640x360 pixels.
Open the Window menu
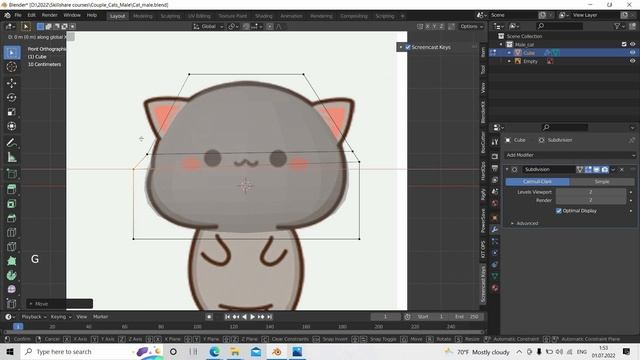[72, 15]
